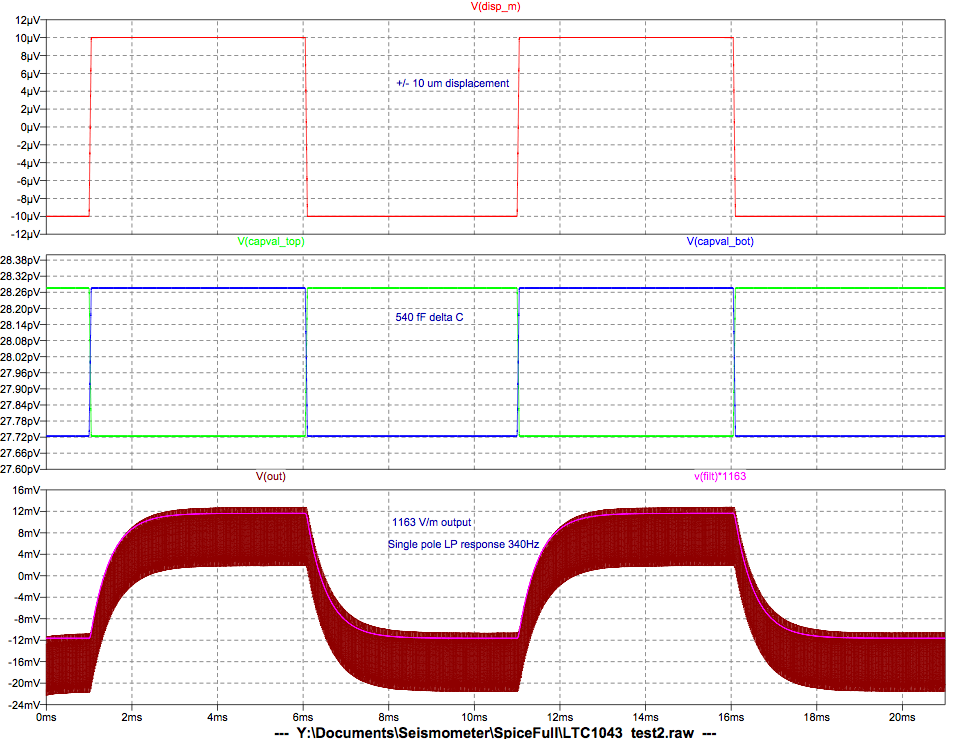Select the 27.60pV axis label

20,469
